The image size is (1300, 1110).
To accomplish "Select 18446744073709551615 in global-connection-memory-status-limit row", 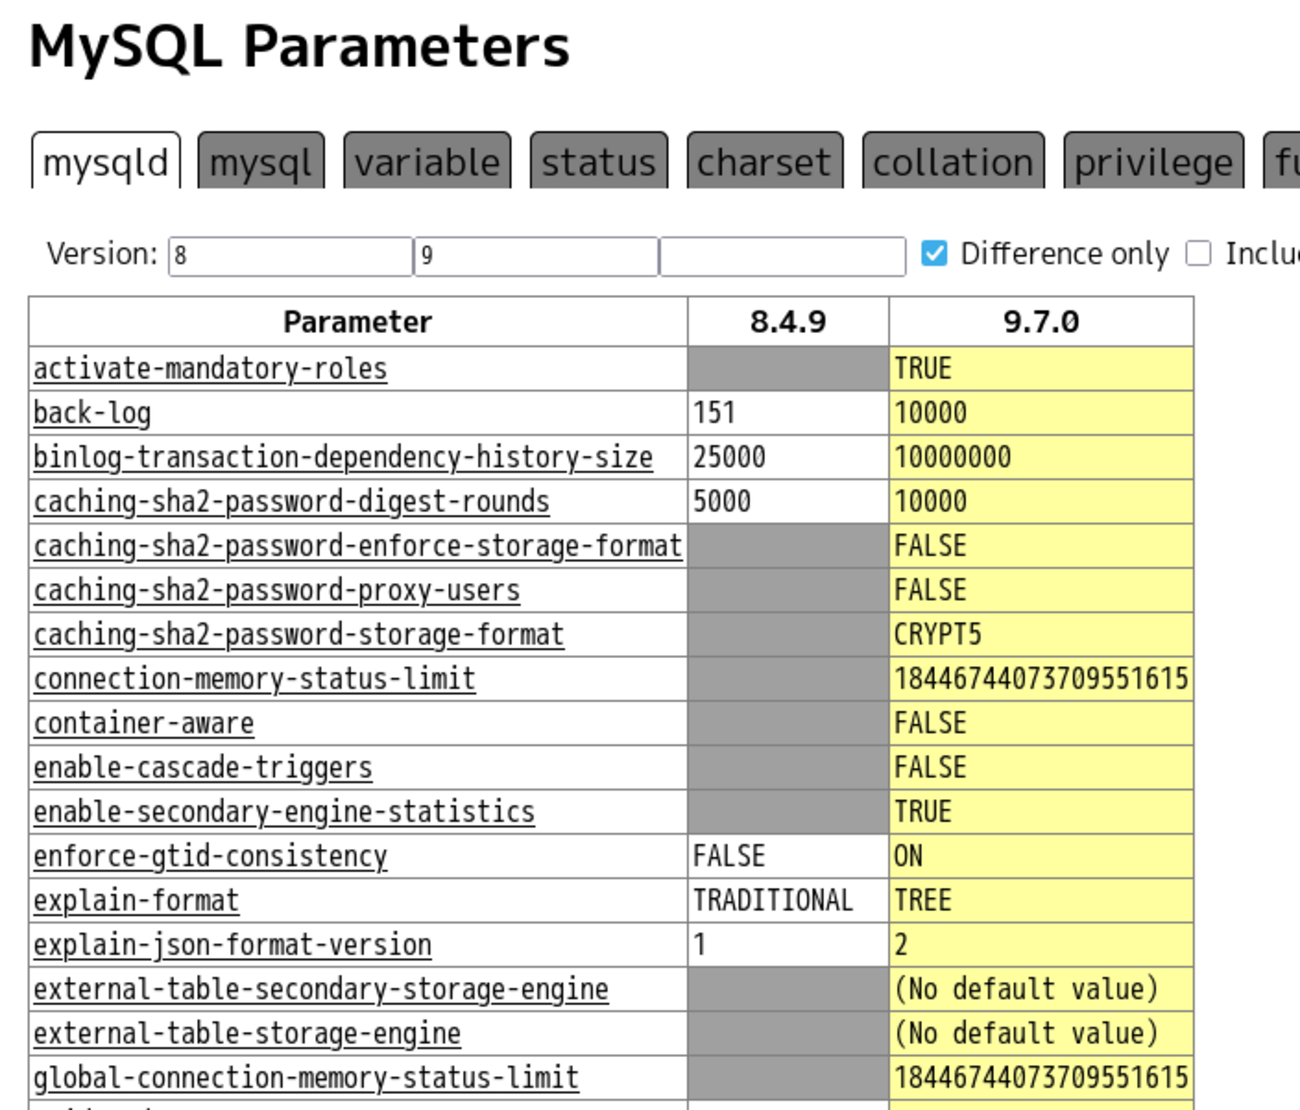I will [1041, 1077].
